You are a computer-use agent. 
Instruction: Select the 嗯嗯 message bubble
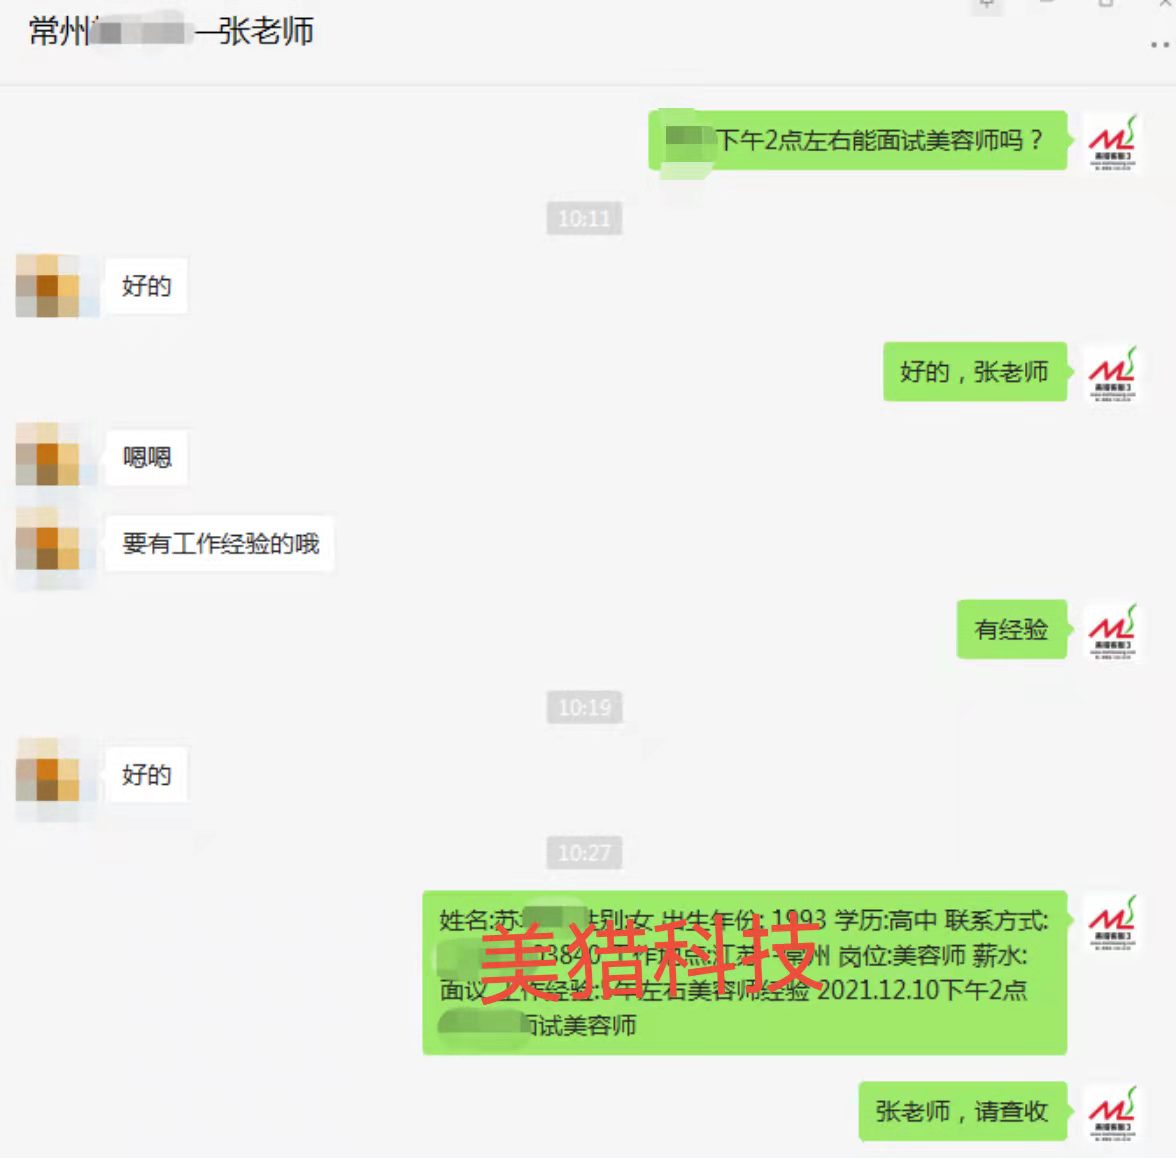click(147, 457)
